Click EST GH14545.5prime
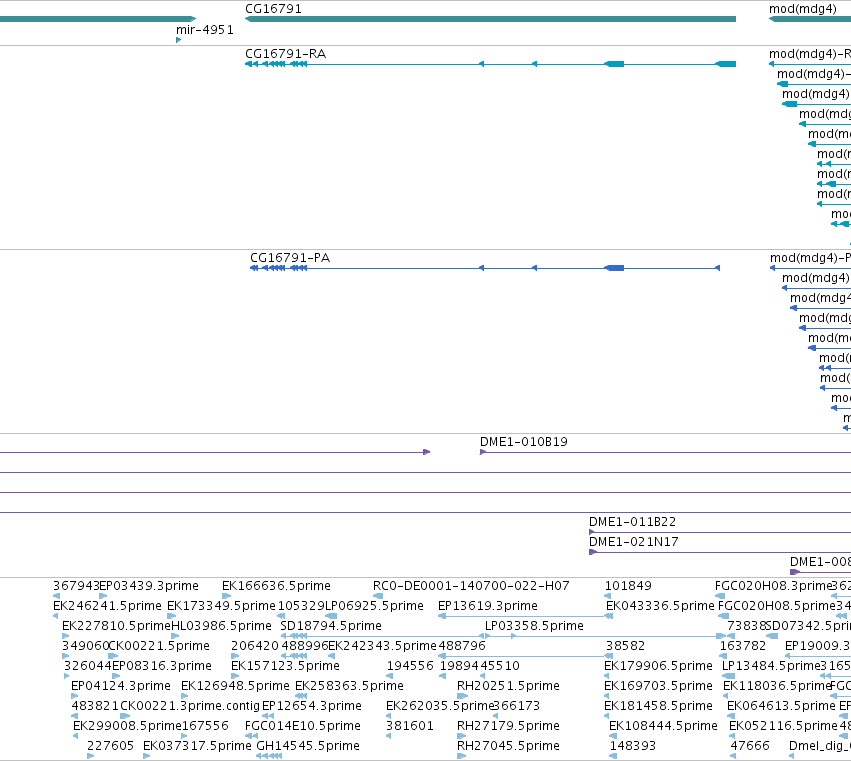Image resolution: width=851 pixels, height=761 pixels. pyautogui.click(x=308, y=746)
